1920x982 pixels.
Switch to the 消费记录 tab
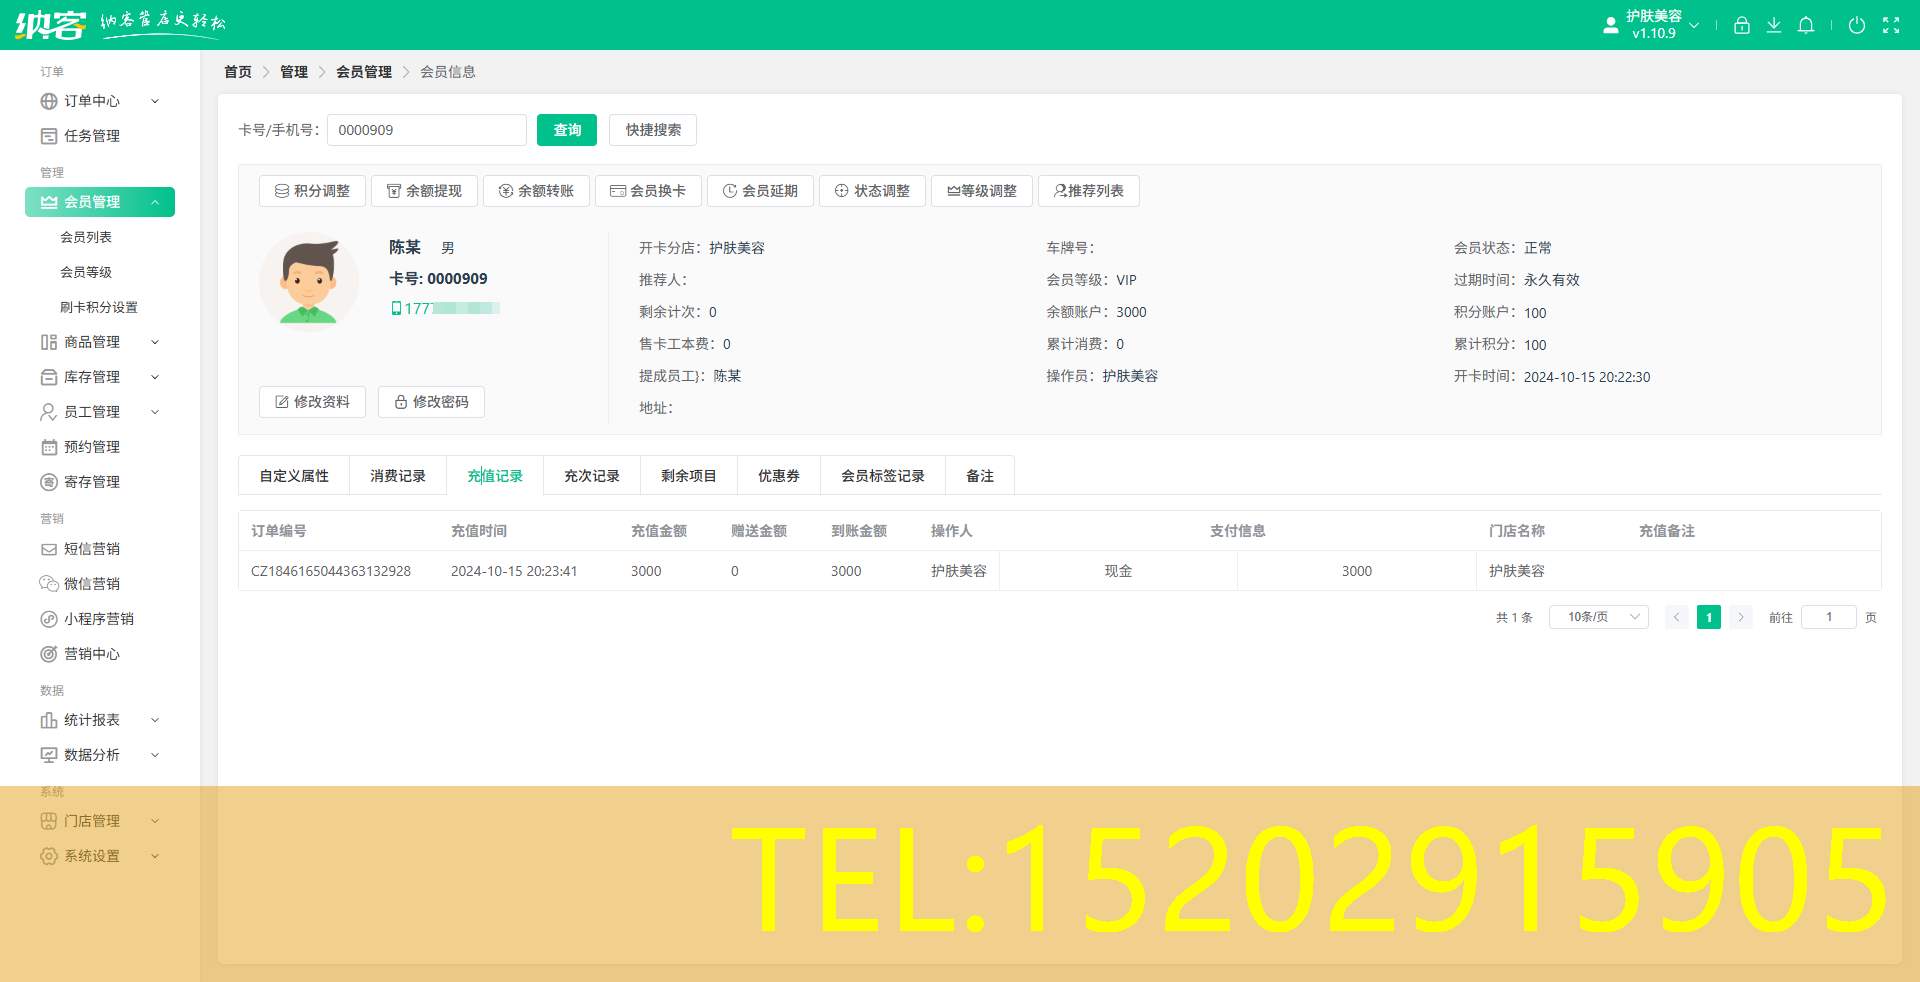pos(397,475)
